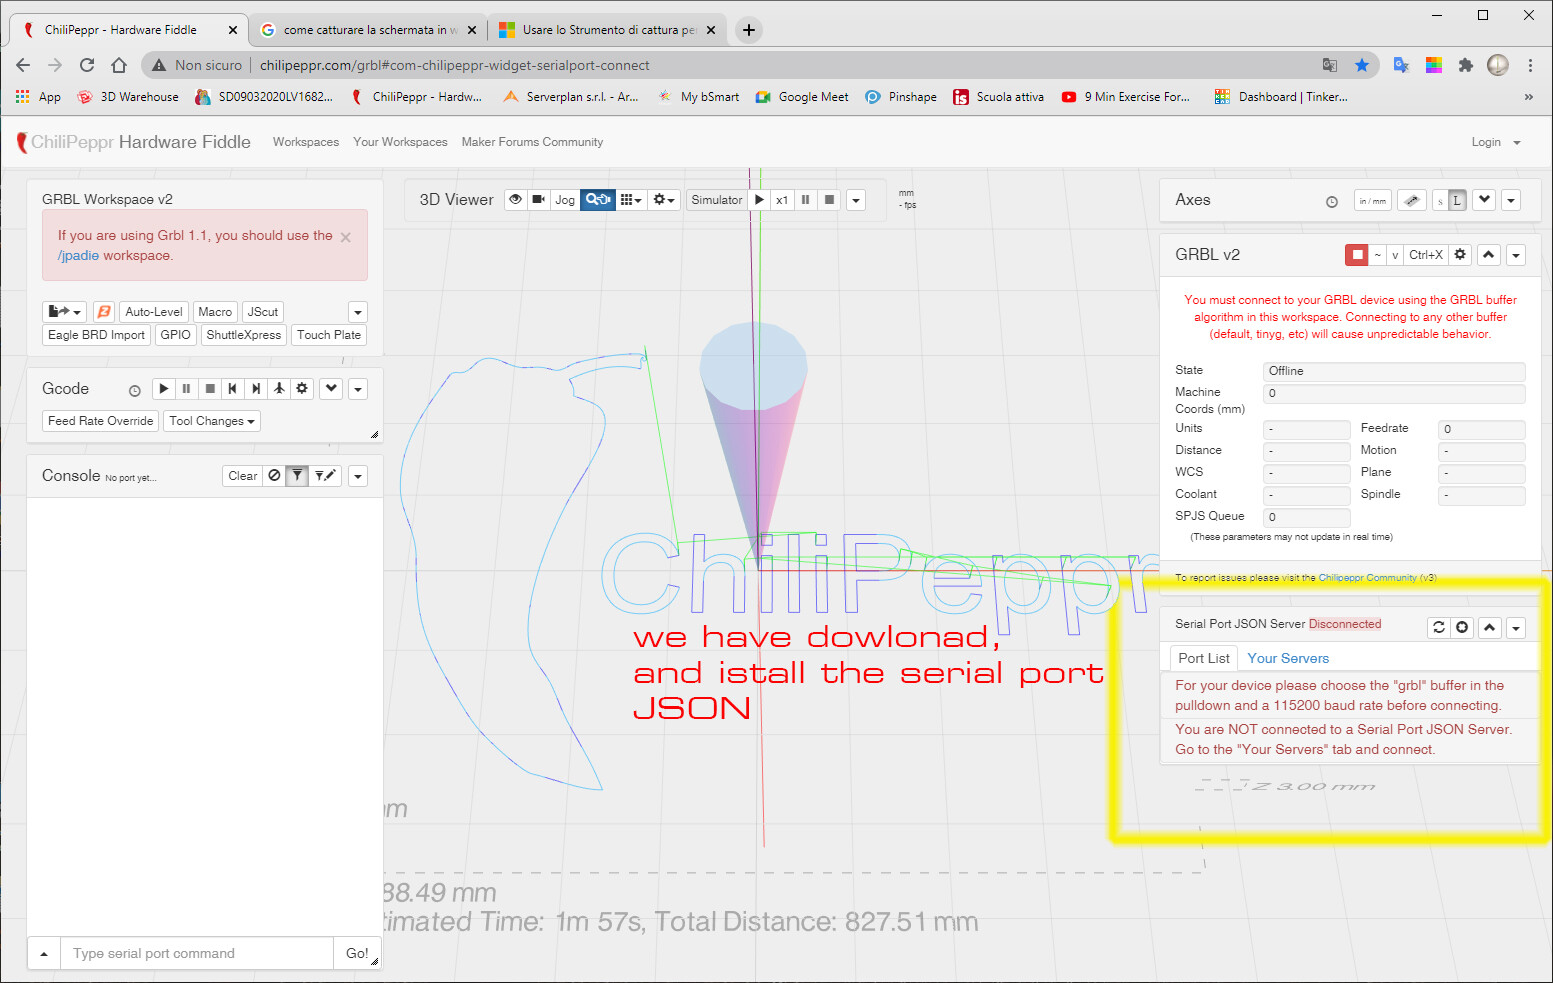1553x983 pixels.
Task: Open the Chilipeppr Community link
Action: tap(1367, 578)
